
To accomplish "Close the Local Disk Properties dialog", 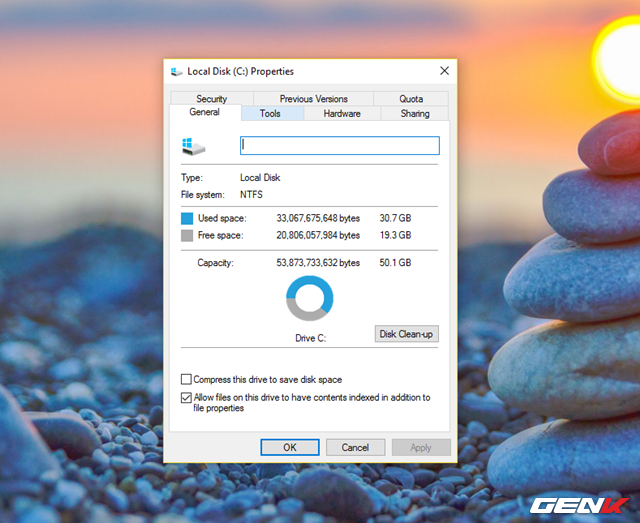I will tap(444, 71).
